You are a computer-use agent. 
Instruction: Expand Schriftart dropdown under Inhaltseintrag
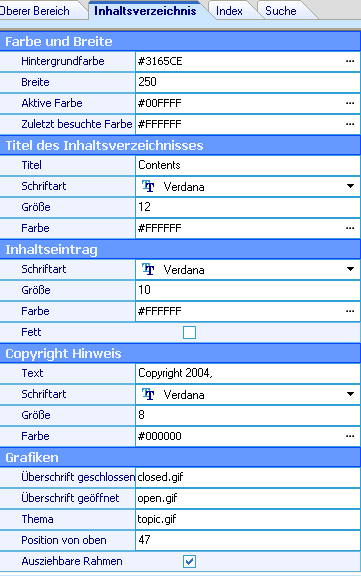350,269
